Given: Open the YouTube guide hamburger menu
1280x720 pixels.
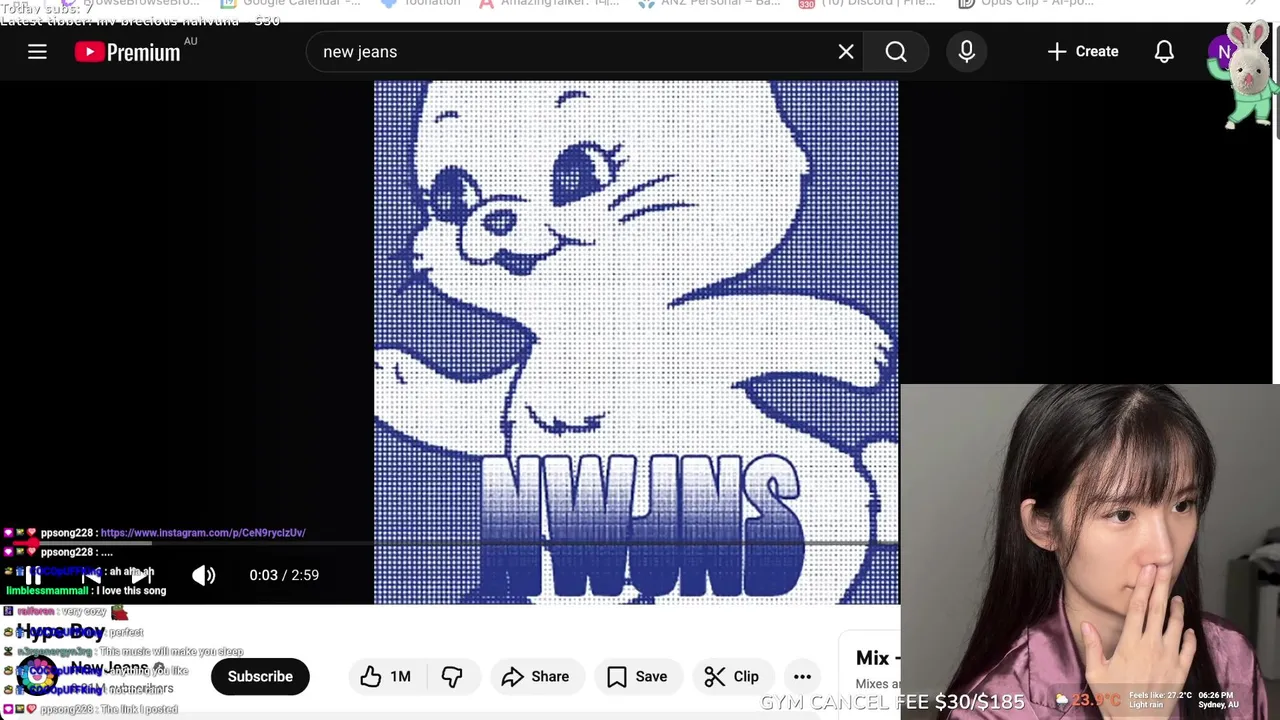Looking at the screenshot, I should [x=37, y=52].
